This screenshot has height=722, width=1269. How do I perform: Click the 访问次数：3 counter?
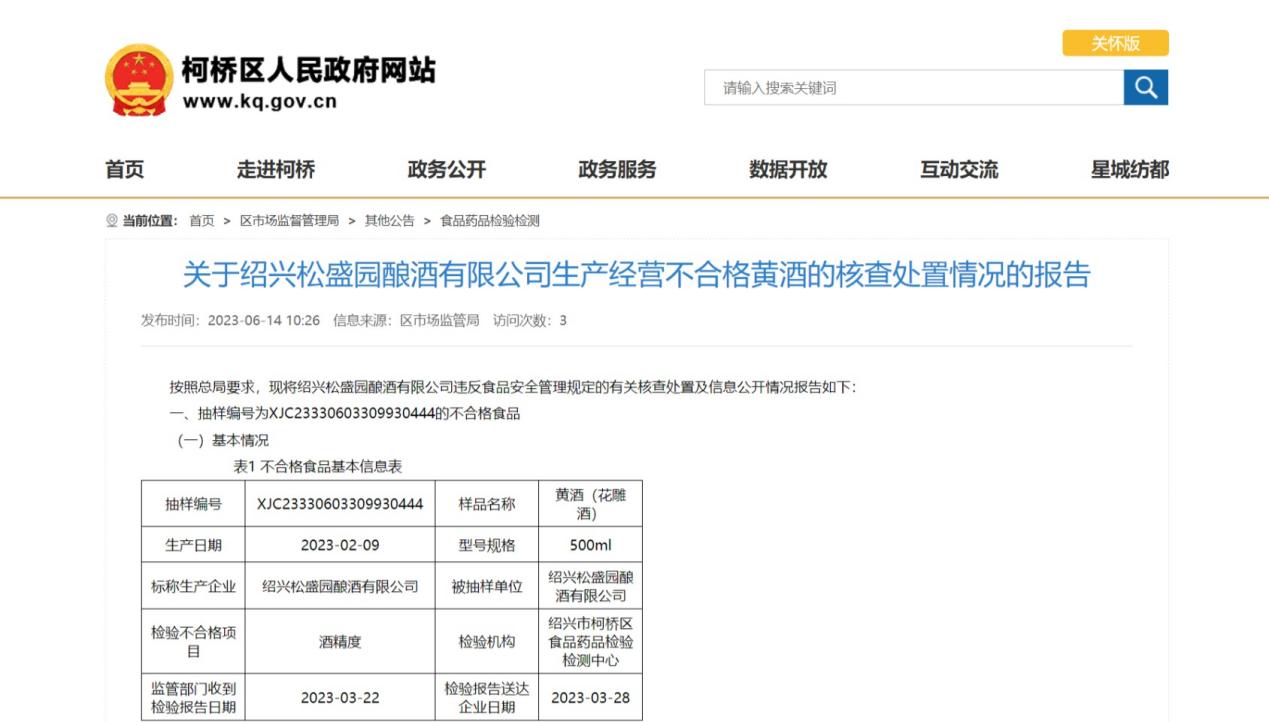click(x=530, y=320)
